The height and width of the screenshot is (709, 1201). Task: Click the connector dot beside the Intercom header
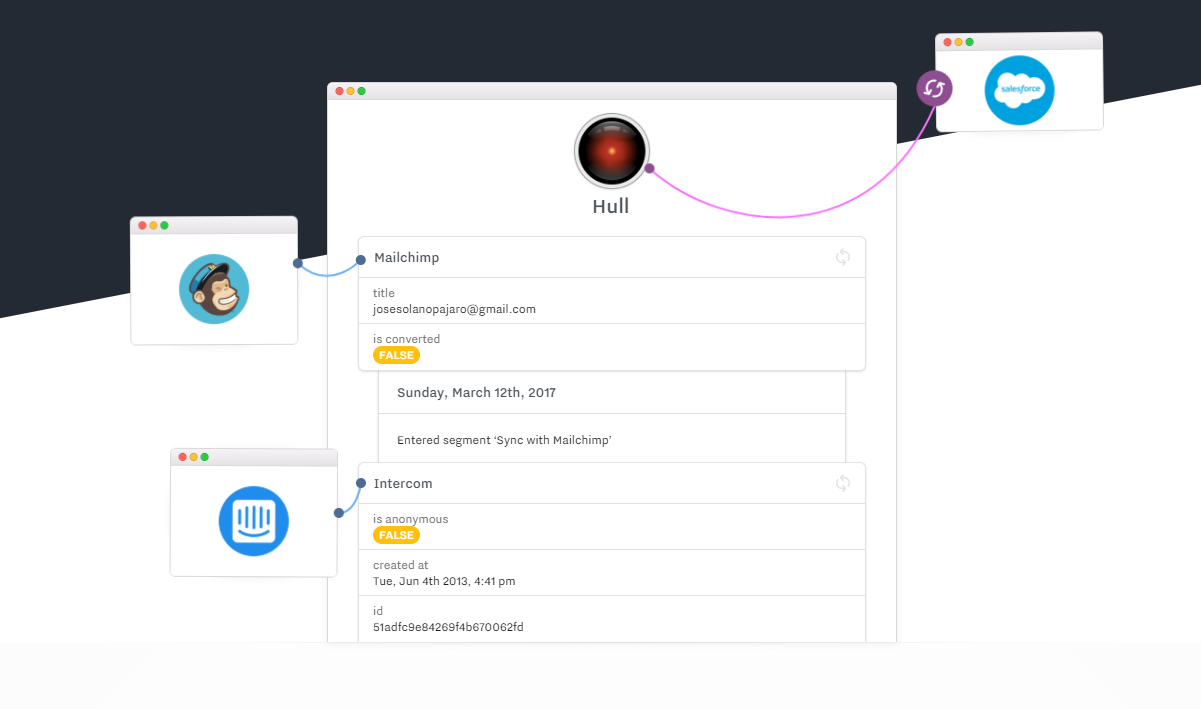pos(361,483)
